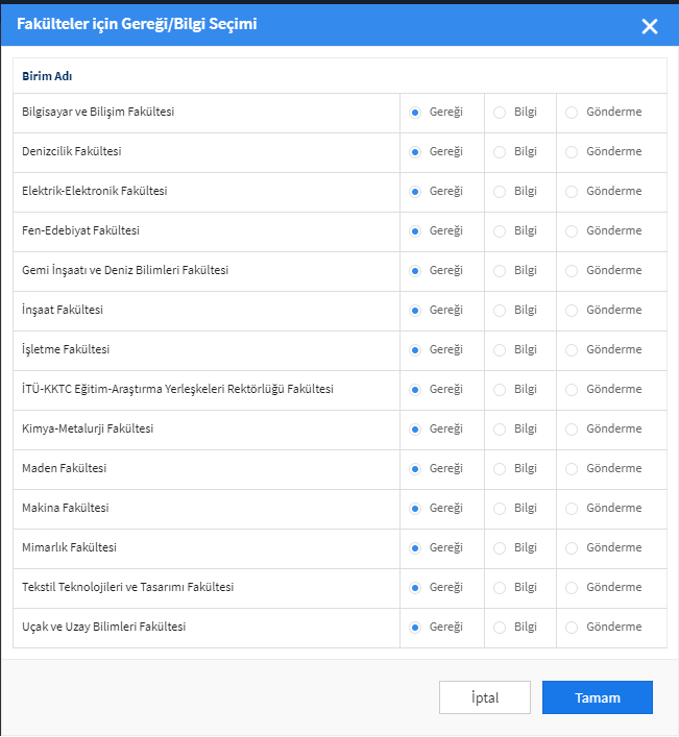Mark Fen-Edebiyat Fakültesi as Gereği
The height and width of the screenshot is (737, 679).
tap(415, 231)
